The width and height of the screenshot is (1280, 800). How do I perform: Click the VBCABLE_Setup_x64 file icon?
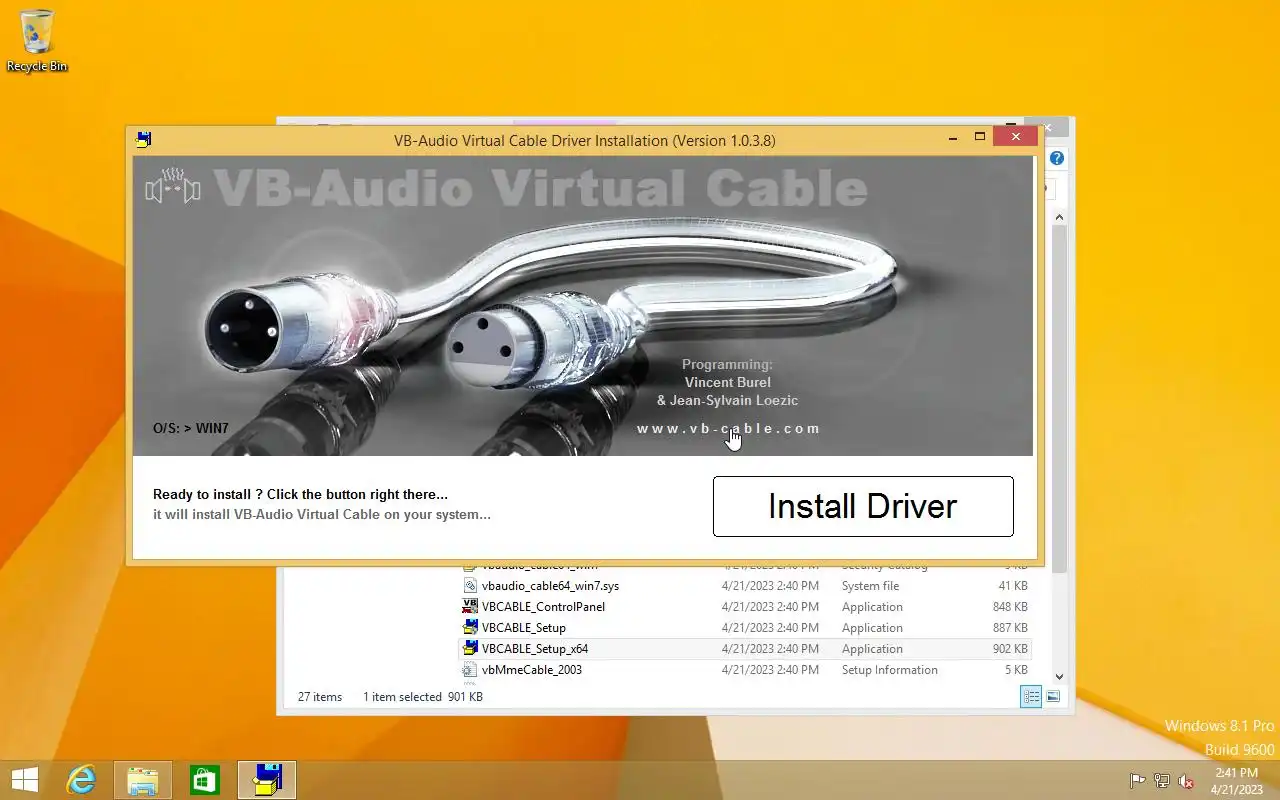(470, 649)
